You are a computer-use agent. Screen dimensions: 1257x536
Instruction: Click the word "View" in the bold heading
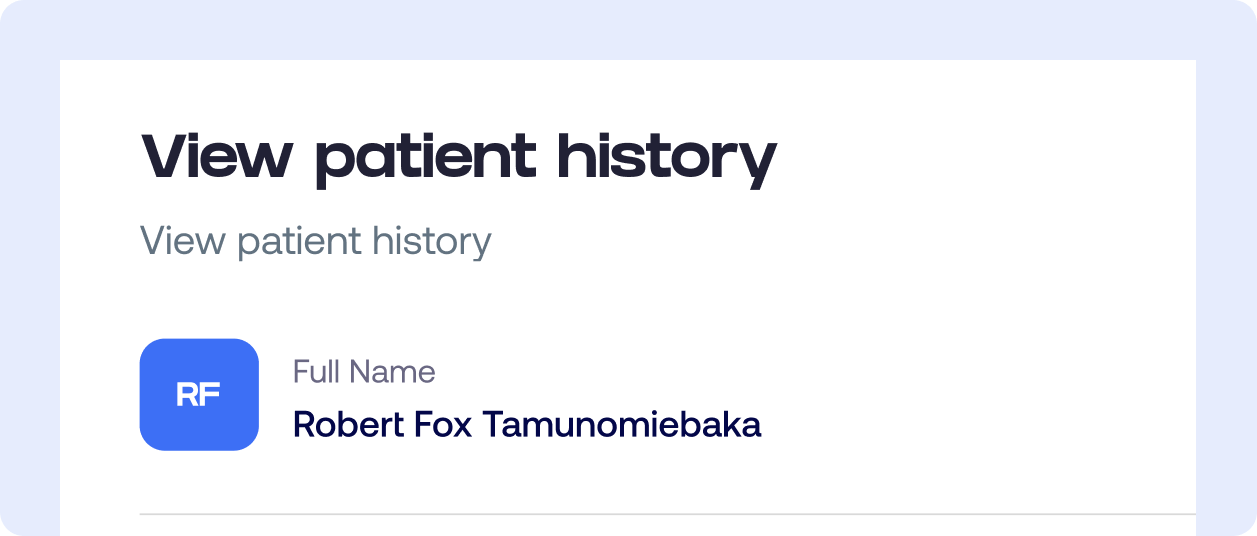coord(217,156)
